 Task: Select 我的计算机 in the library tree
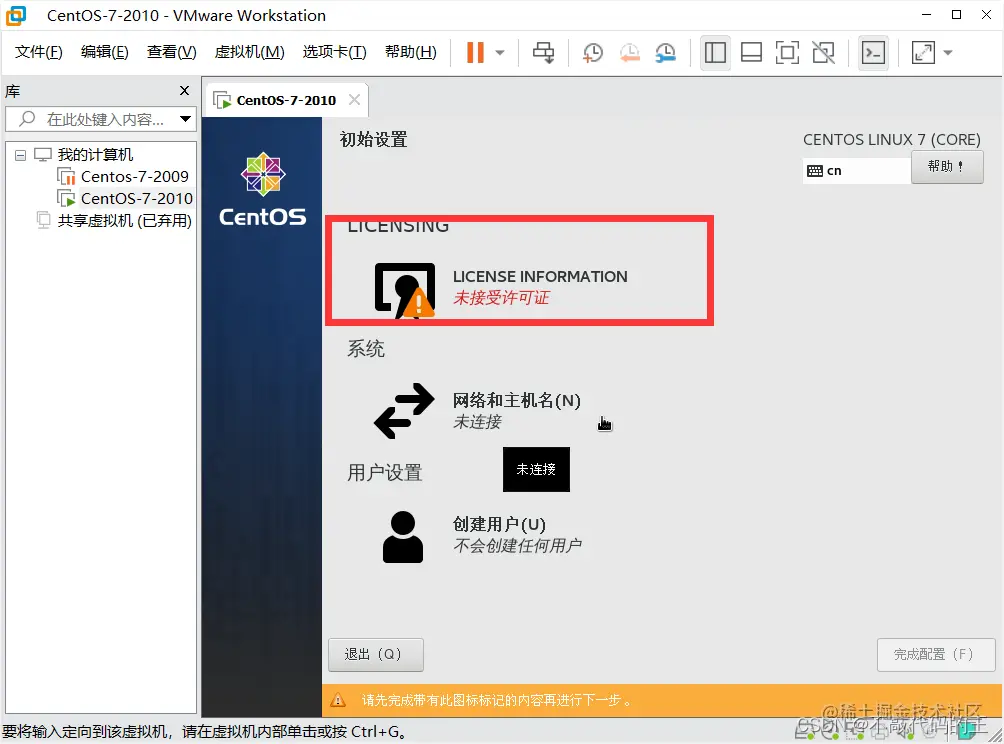pyautogui.click(x=95, y=154)
